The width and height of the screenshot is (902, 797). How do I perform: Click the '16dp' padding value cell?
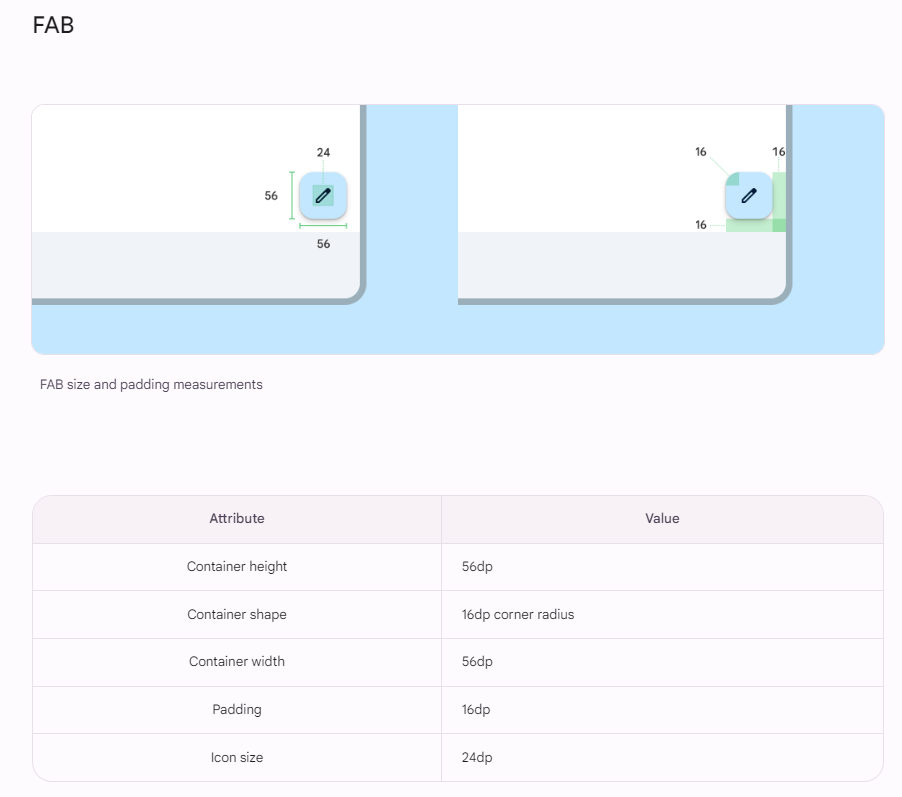[x=662, y=709]
